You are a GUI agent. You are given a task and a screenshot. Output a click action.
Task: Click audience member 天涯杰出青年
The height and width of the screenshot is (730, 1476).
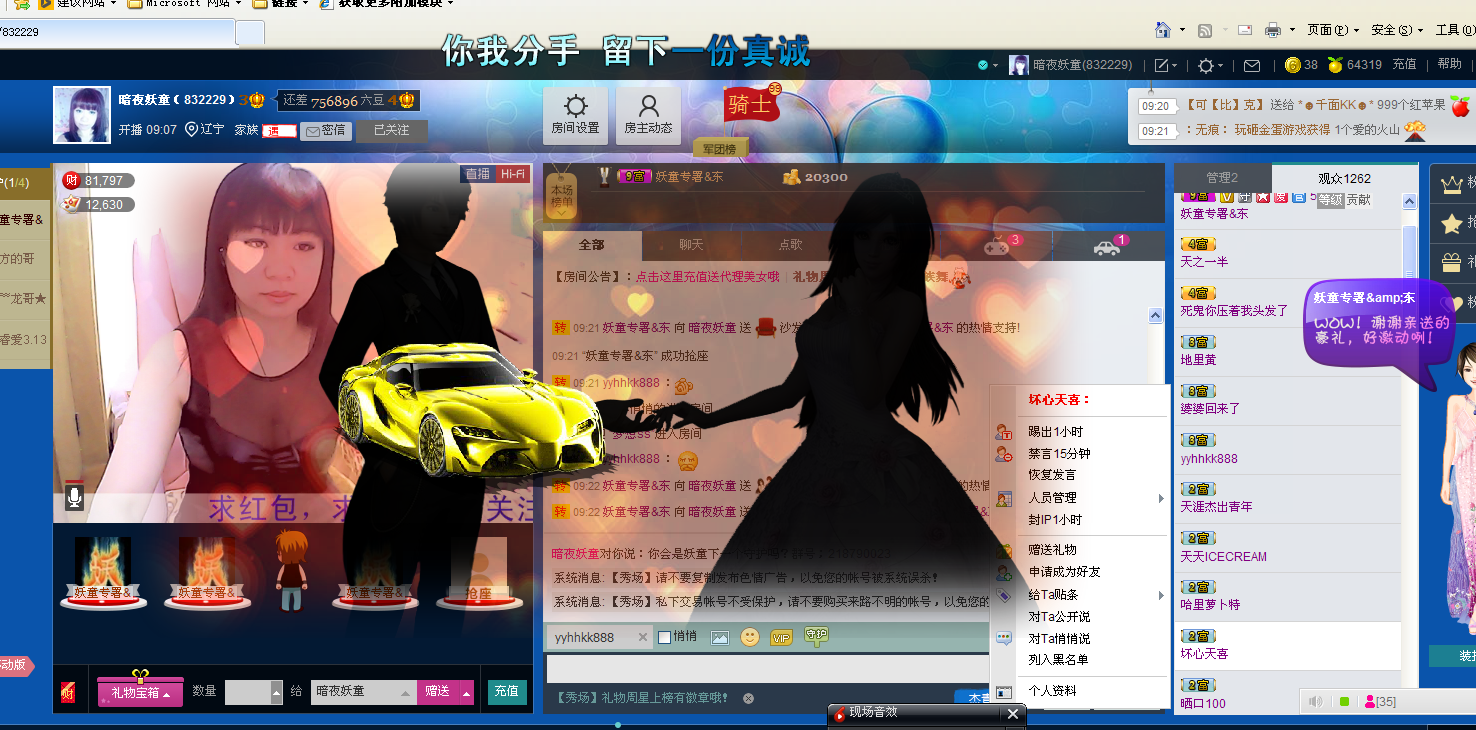tap(1216, 507)
